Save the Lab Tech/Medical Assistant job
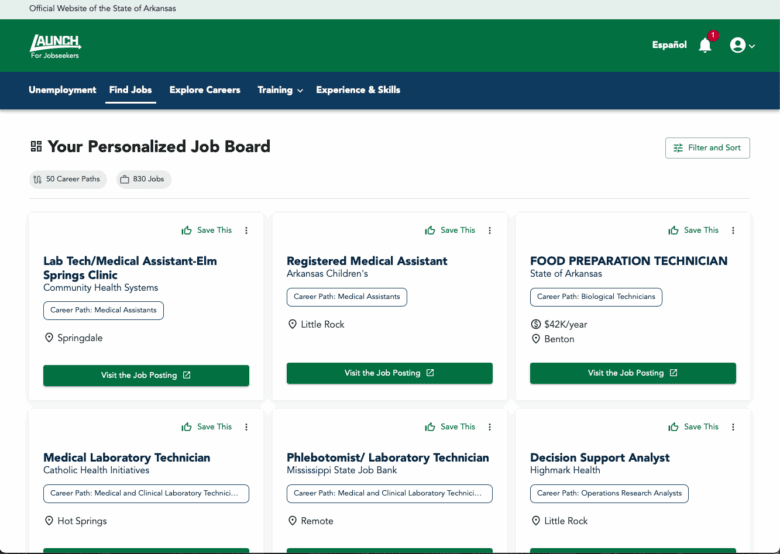The image size is (780, 554). [x=207, y=230]
